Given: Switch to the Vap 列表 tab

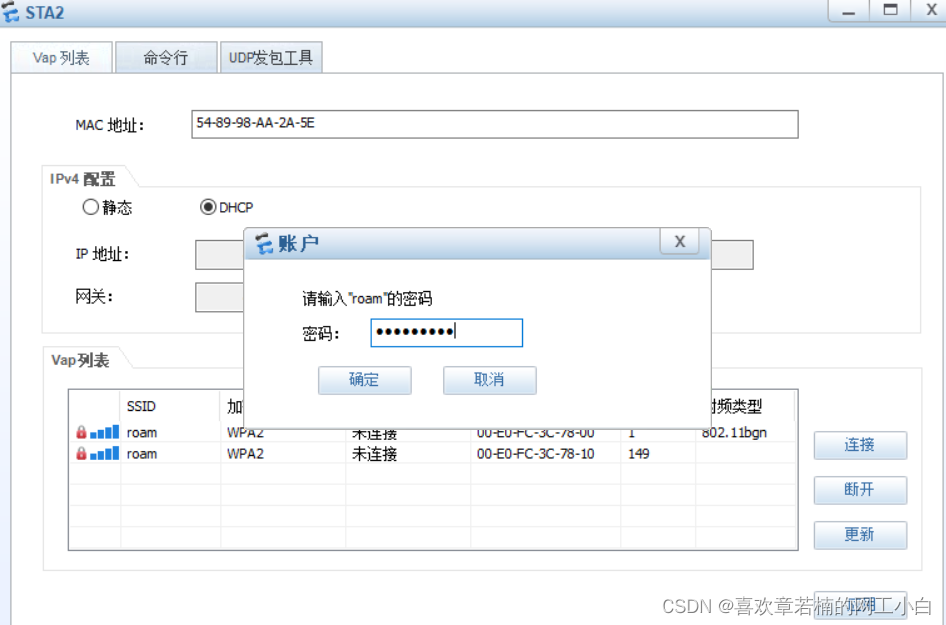Looking at the screenshot, I should tap(61, 57).
